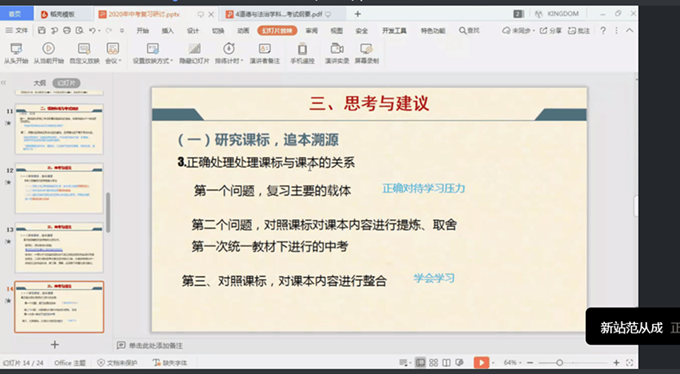
Task: Click the 查找 search button
Action: click(469, 30)
